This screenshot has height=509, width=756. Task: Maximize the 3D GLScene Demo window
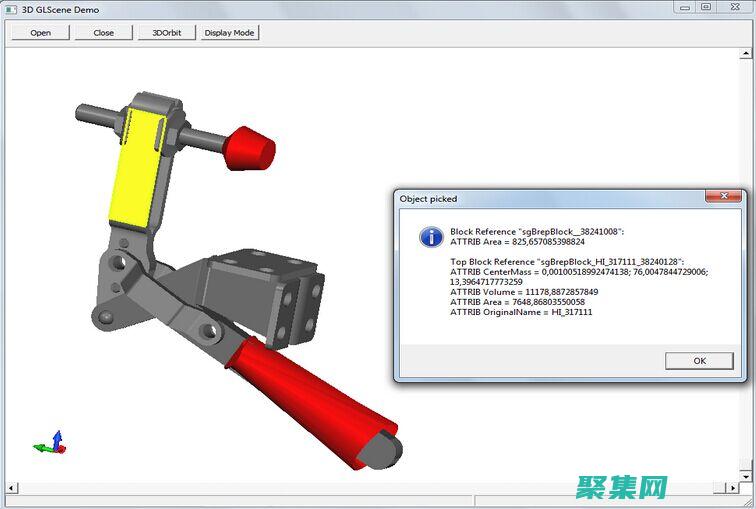pos(706,6)
